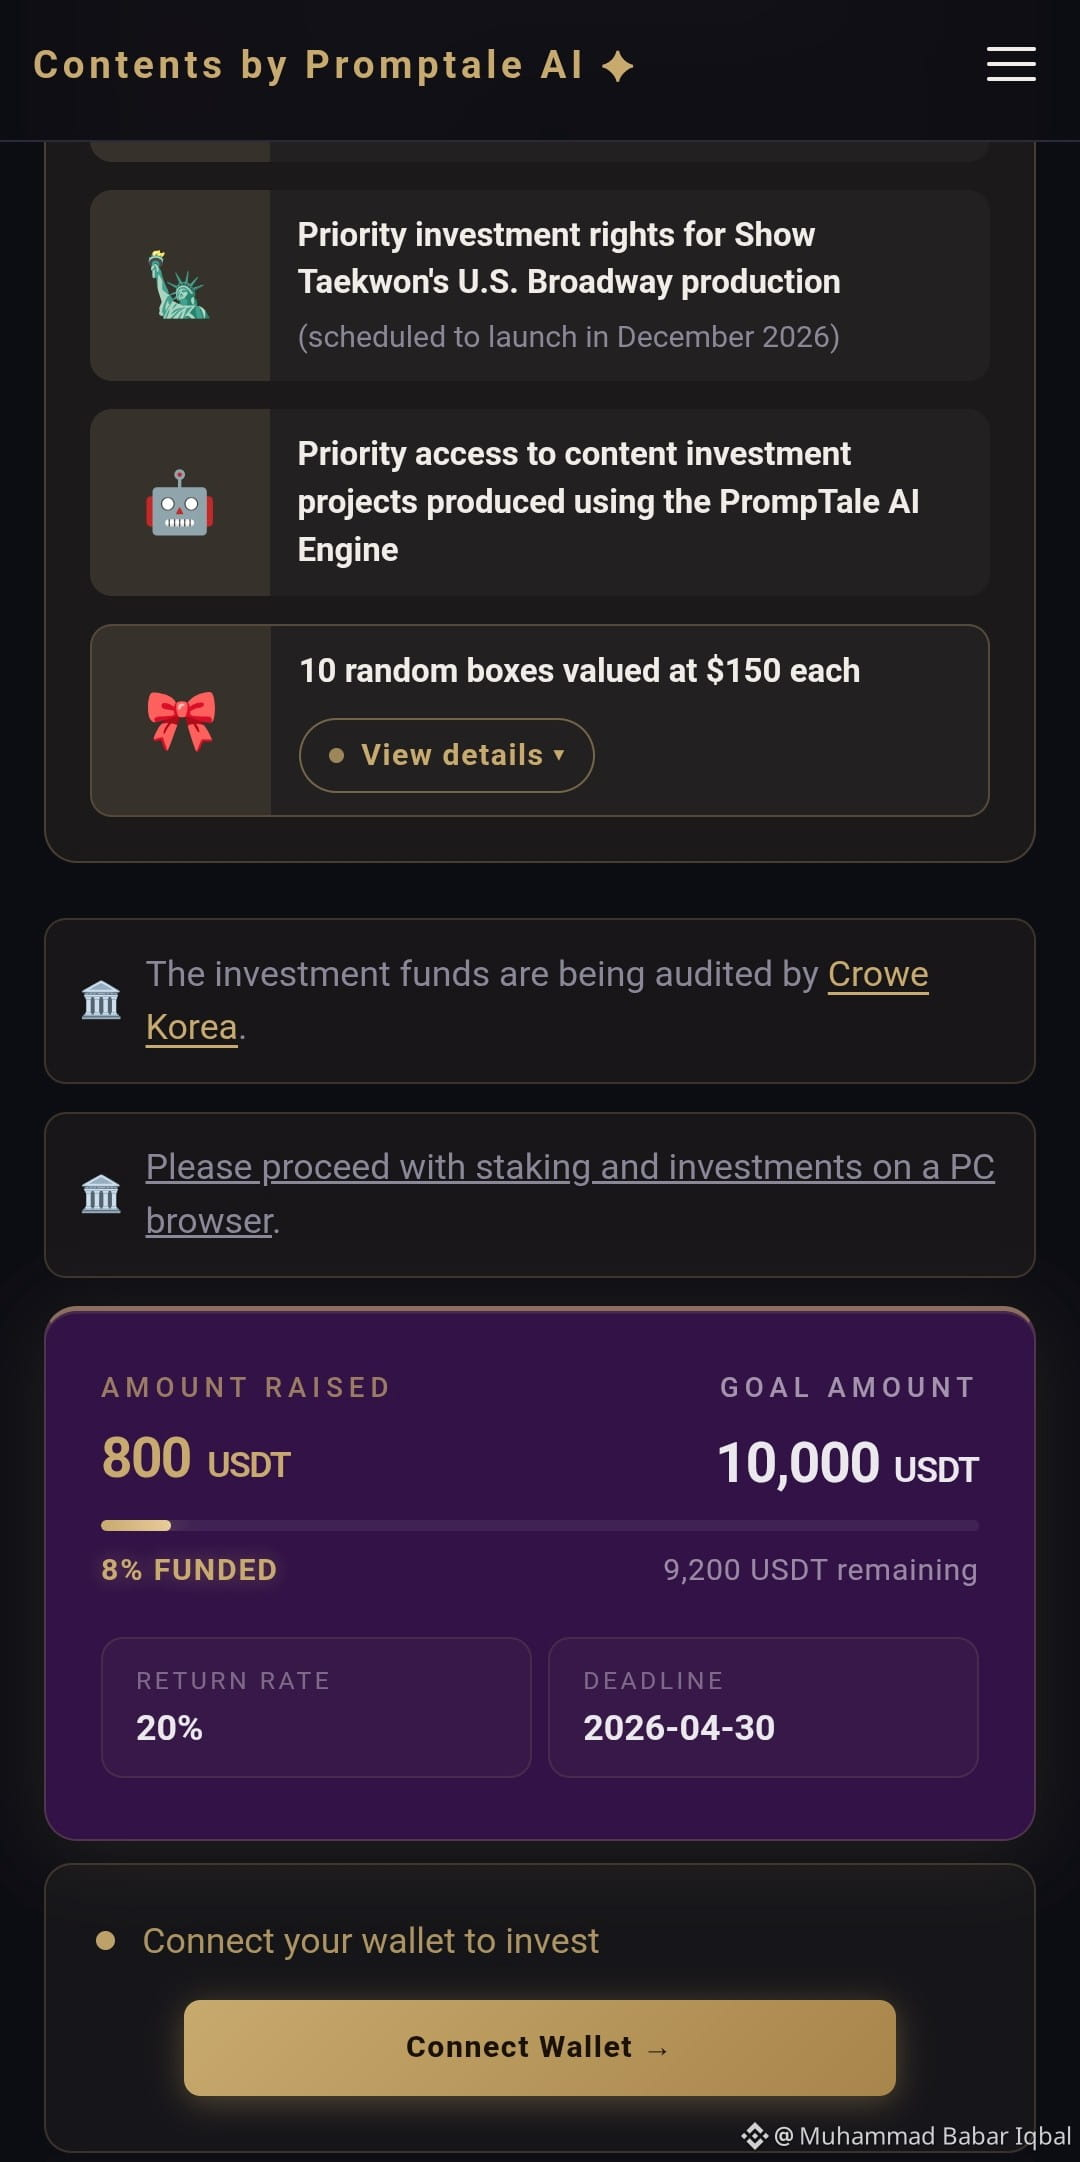Click the PrompTale AI Engine access card
The width and height of the screenshot is (1080, 2162).
pos(540,502)
